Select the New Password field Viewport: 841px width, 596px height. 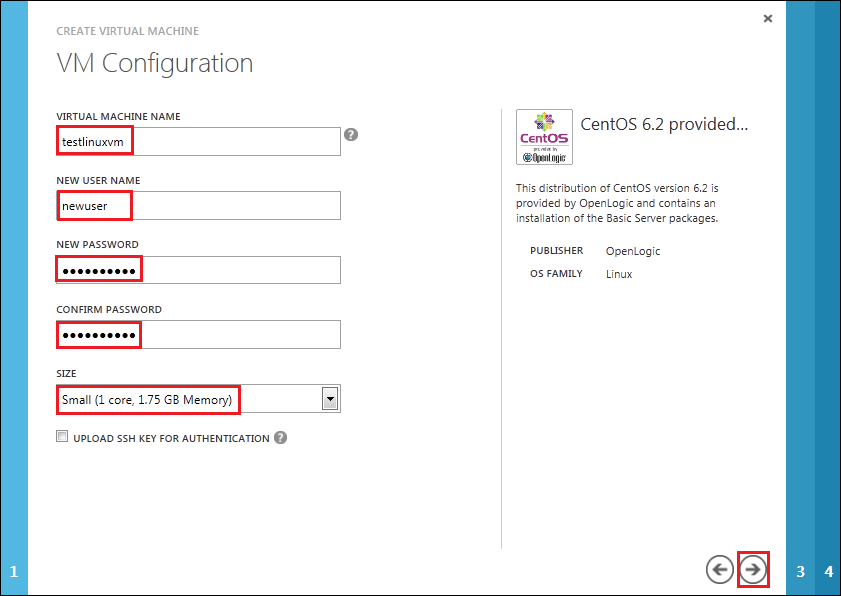pos(198,270)
